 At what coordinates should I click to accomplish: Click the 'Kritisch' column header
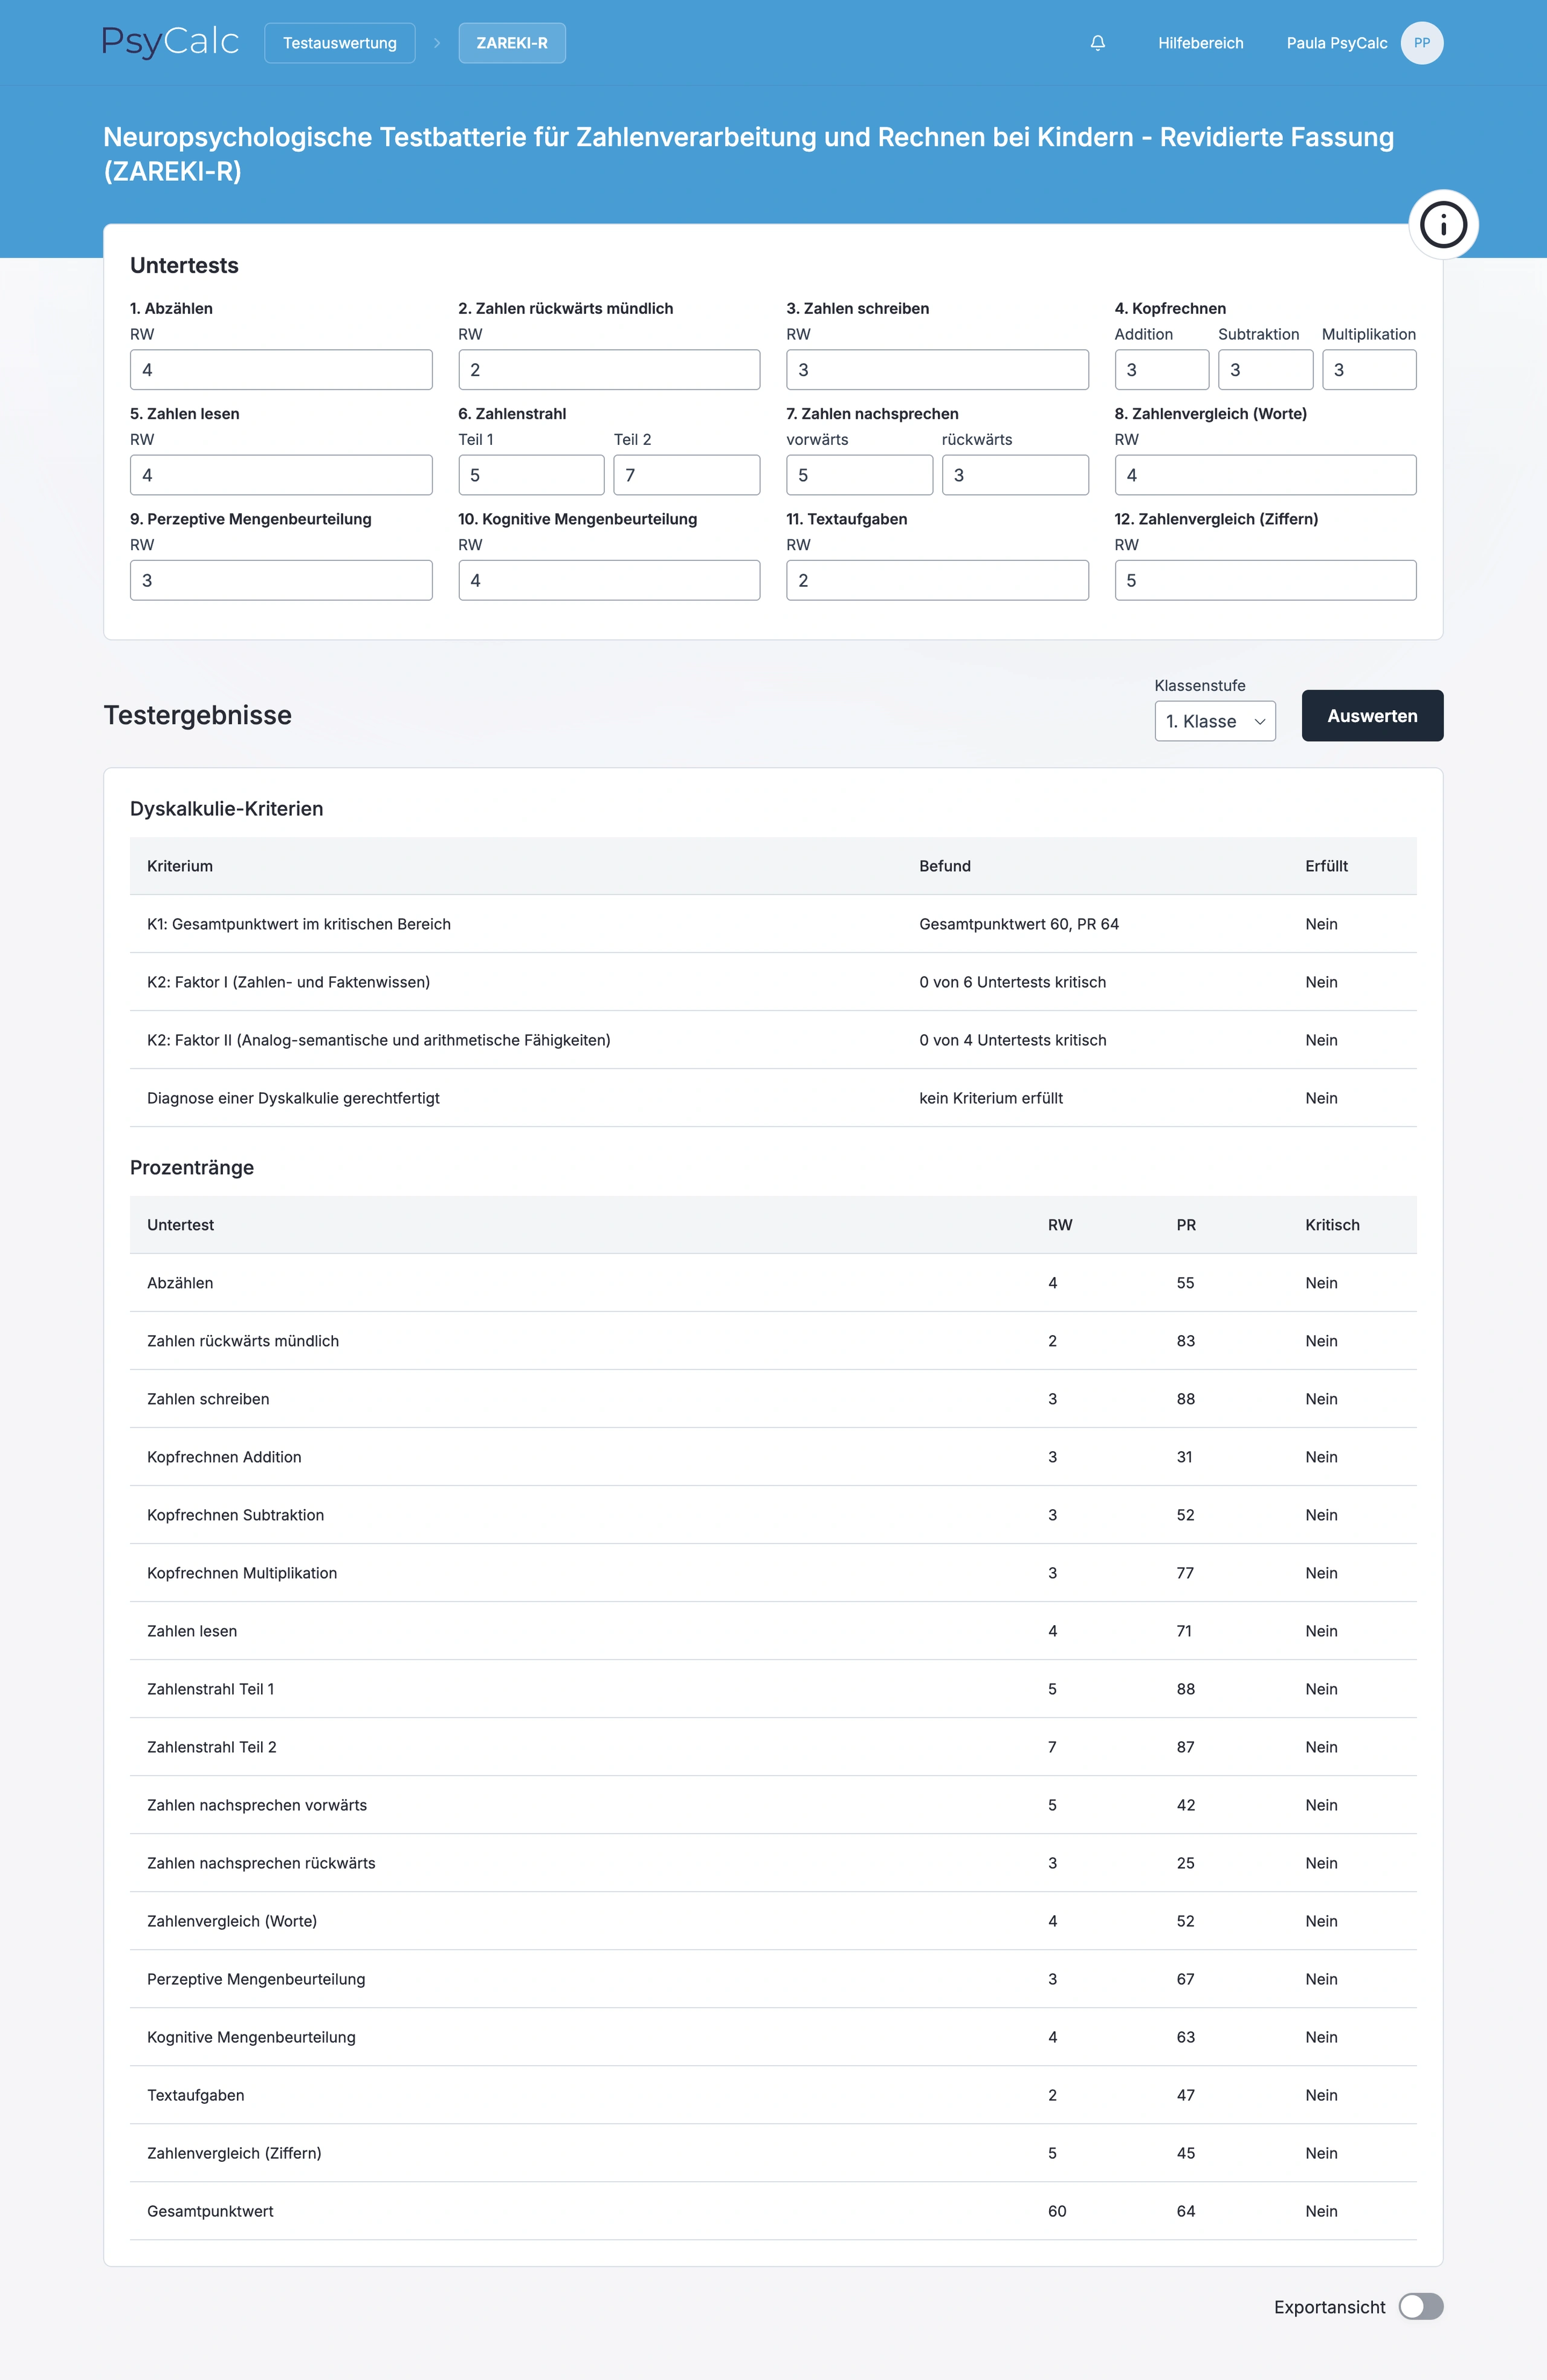(x=1331, y=1225)
